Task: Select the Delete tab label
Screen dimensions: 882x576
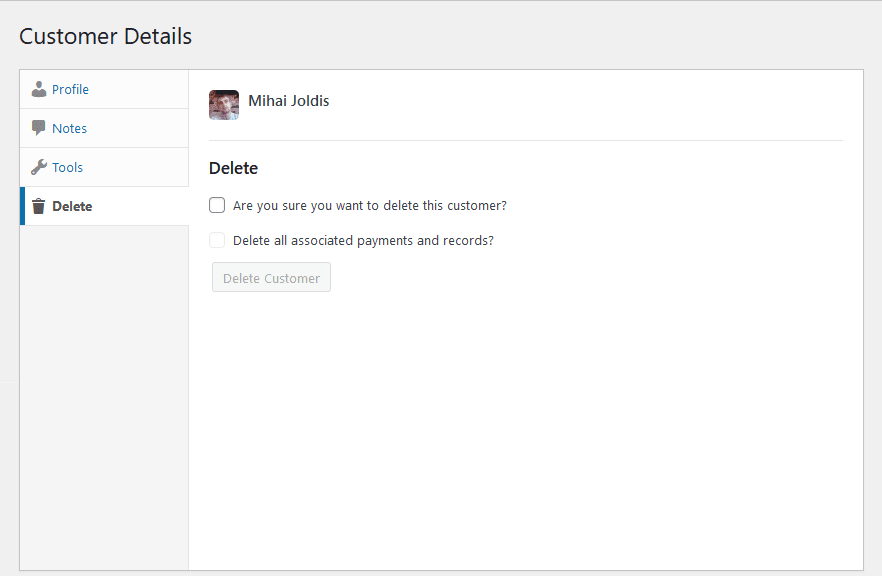Action: (72, 206)
